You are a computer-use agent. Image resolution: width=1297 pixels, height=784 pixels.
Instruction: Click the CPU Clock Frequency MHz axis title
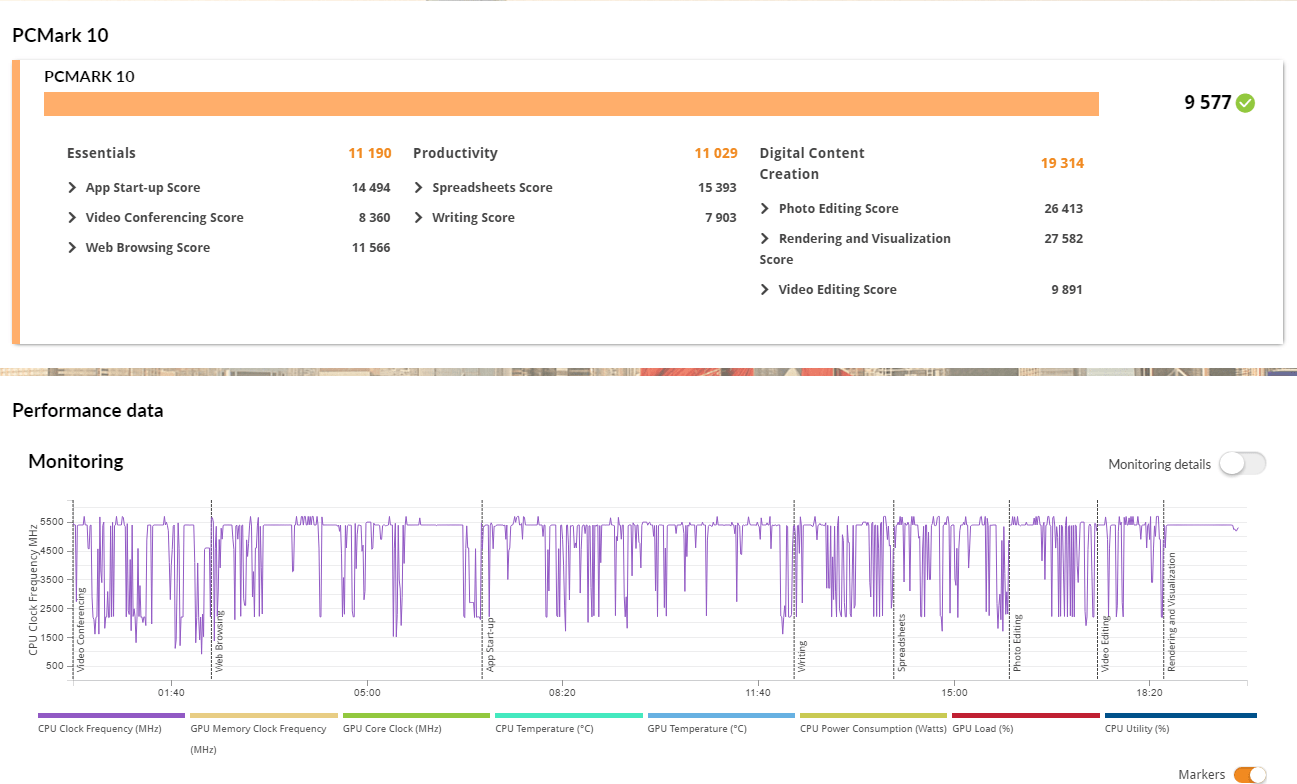33,590
